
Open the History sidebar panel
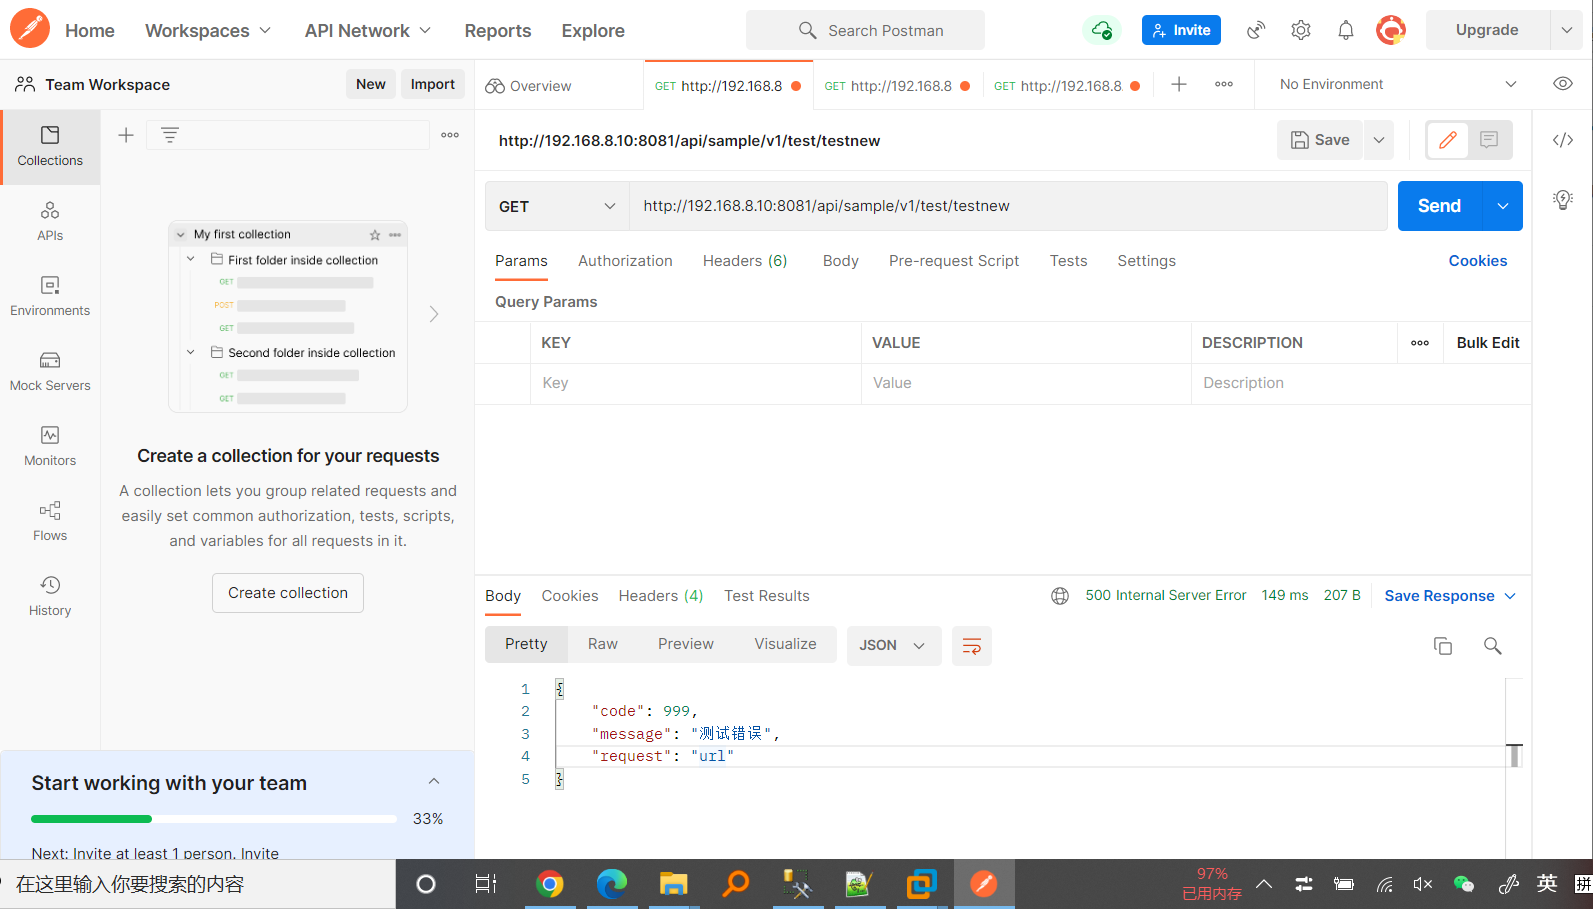(x=50, y=596)
